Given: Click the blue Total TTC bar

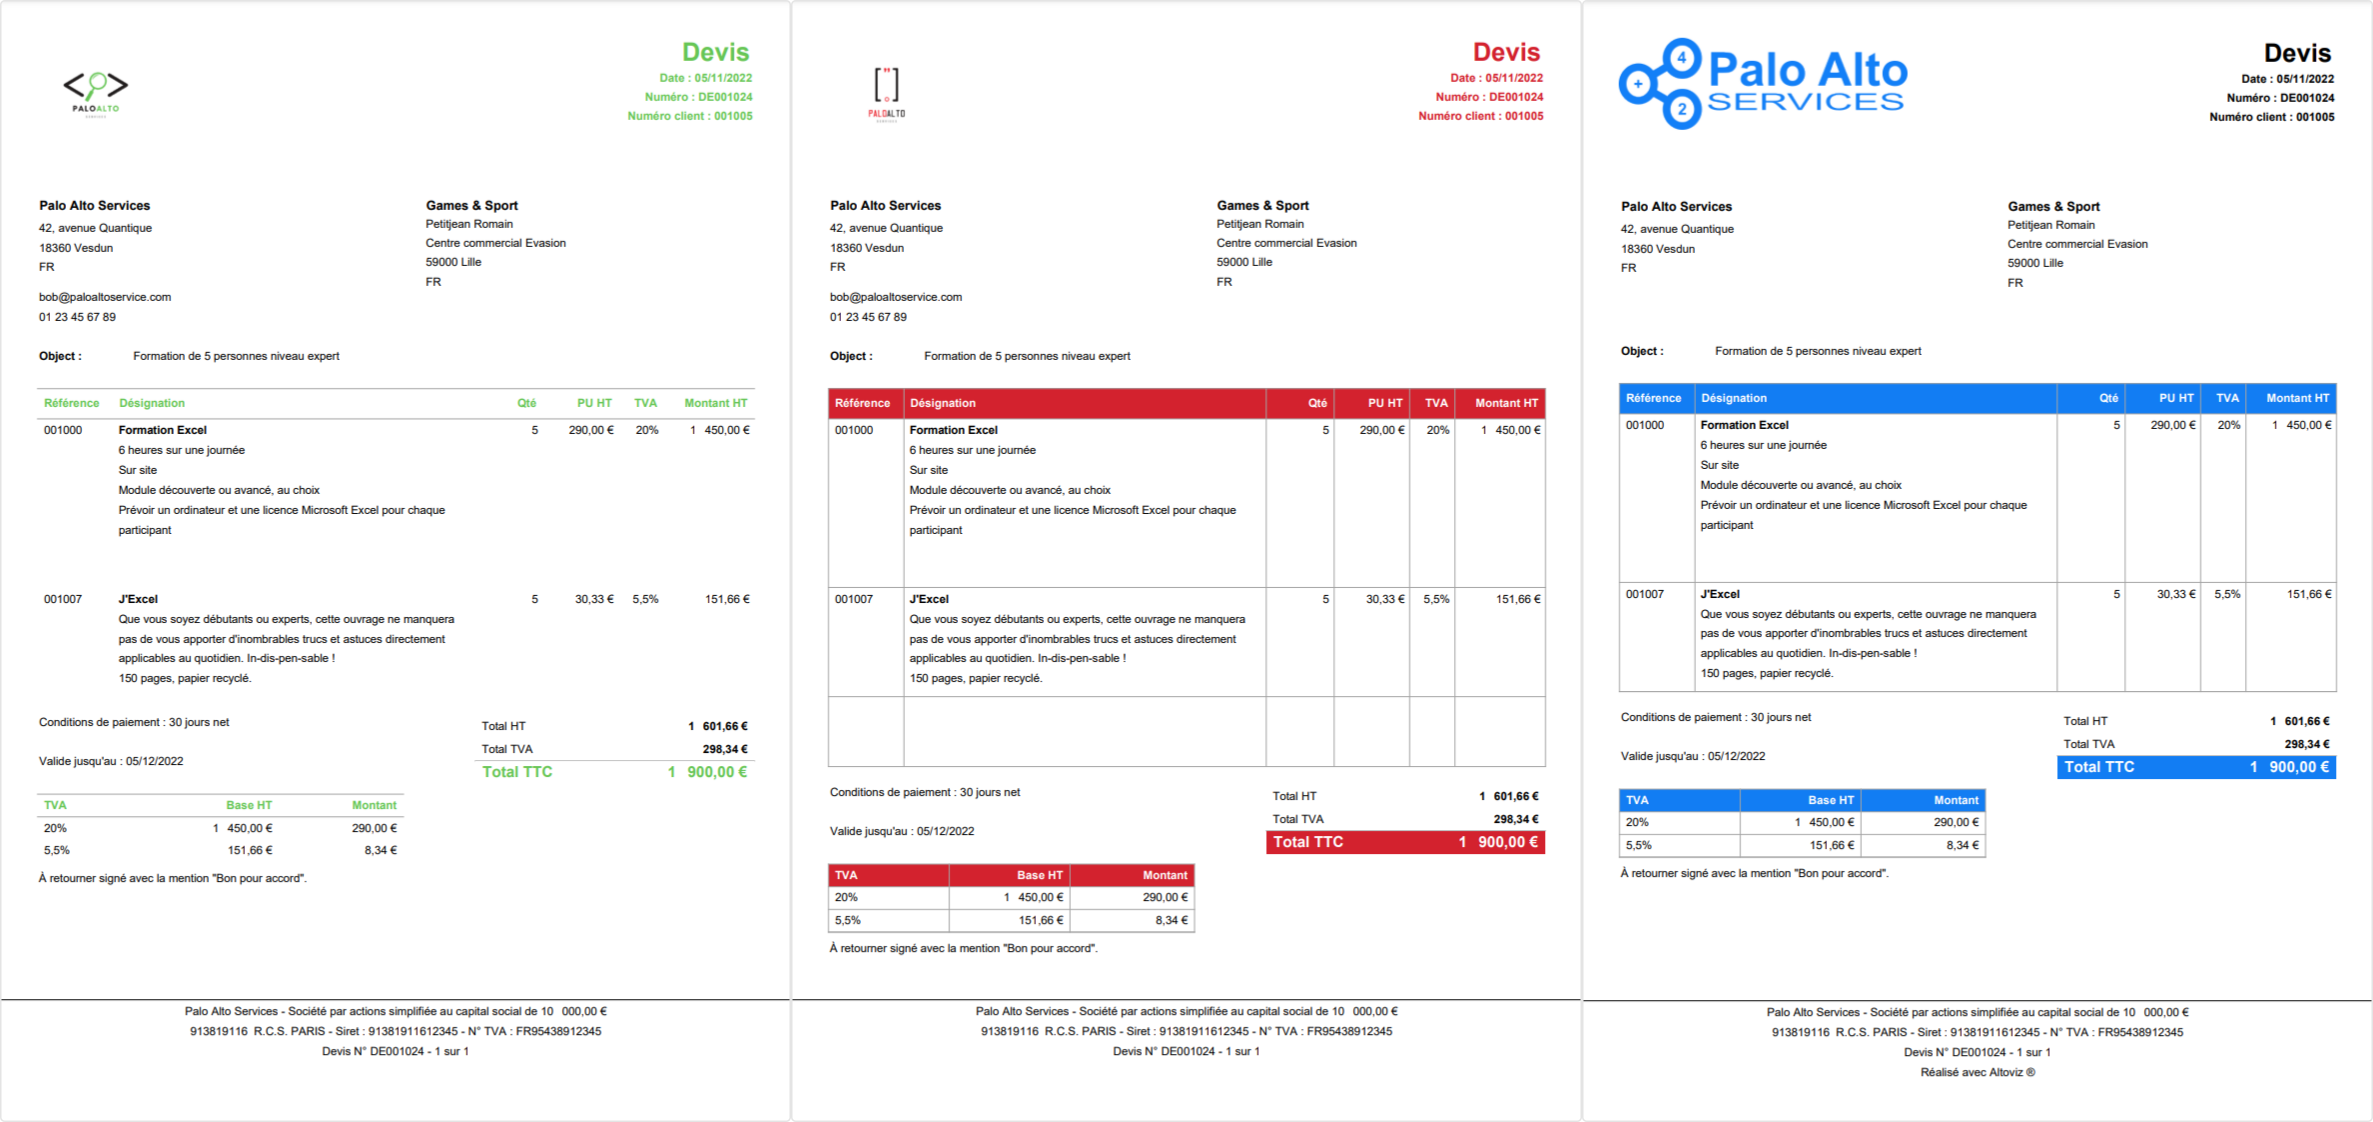Looking at the screenshot, I should 2196,767.
